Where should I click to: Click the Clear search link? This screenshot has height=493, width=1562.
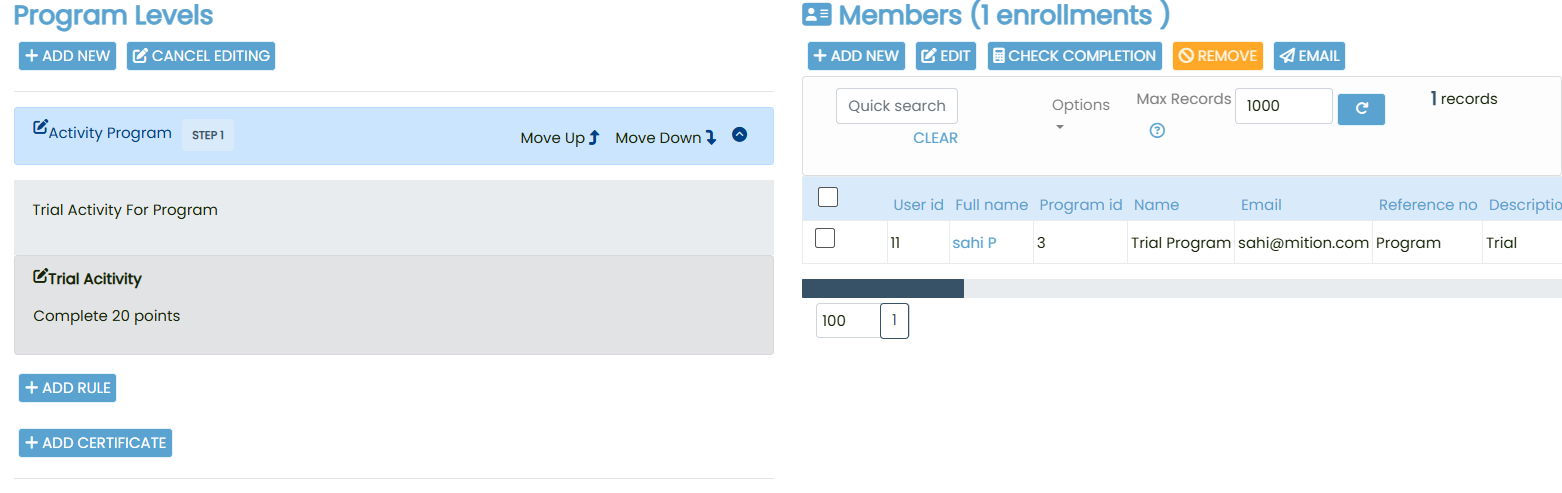tap(935, 138)
